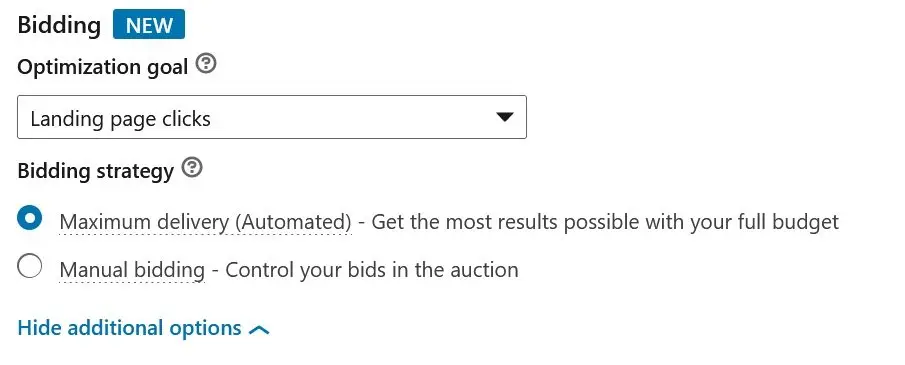Open the help icon beside Optimization goal
This screenshot has width=905, height=365.
click(206, 64)
